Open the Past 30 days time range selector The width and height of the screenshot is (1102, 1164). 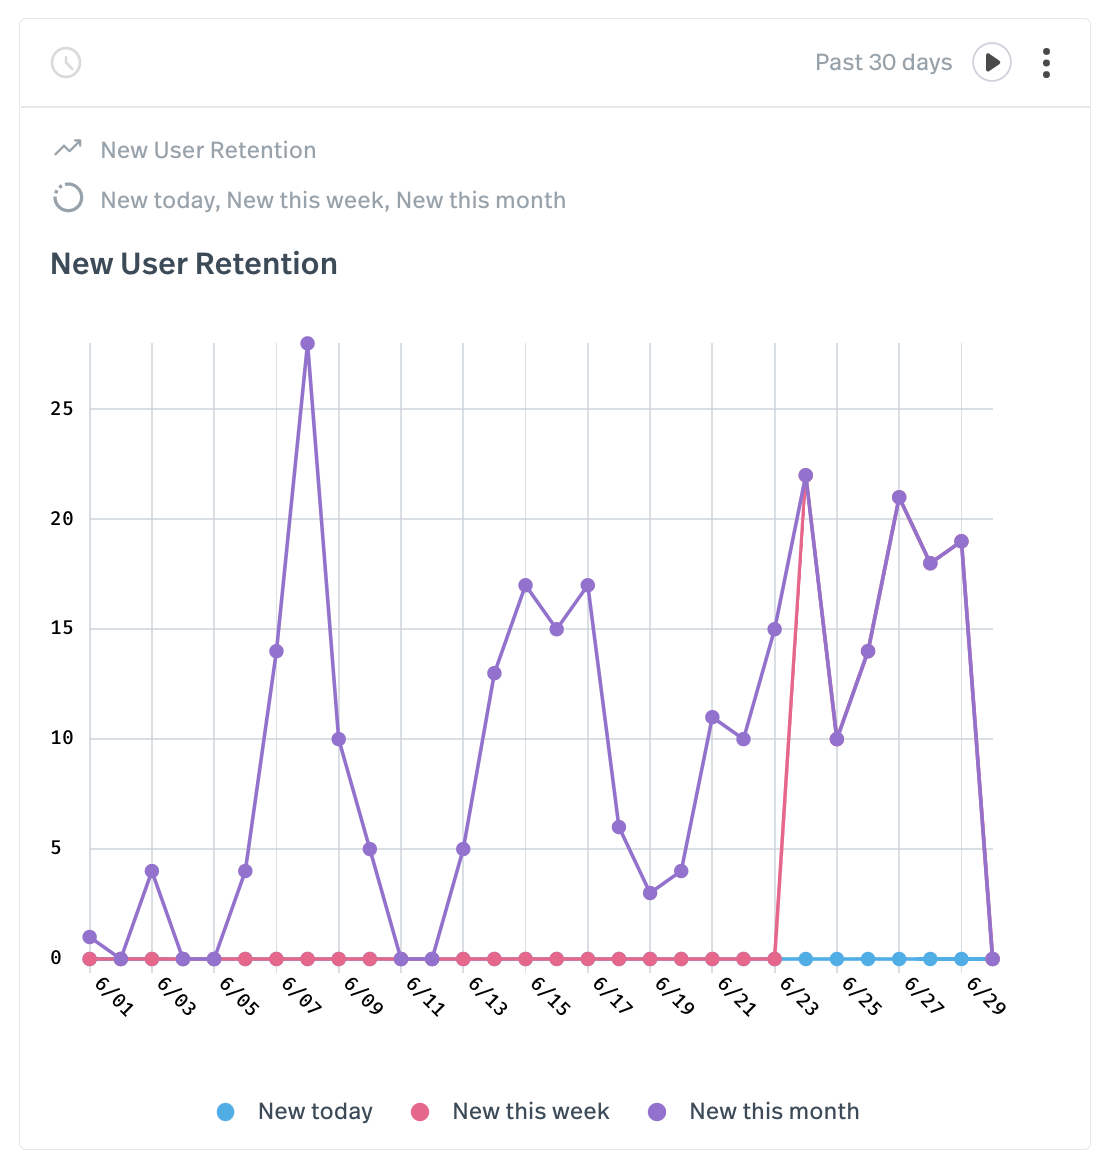tap(883, 62)
